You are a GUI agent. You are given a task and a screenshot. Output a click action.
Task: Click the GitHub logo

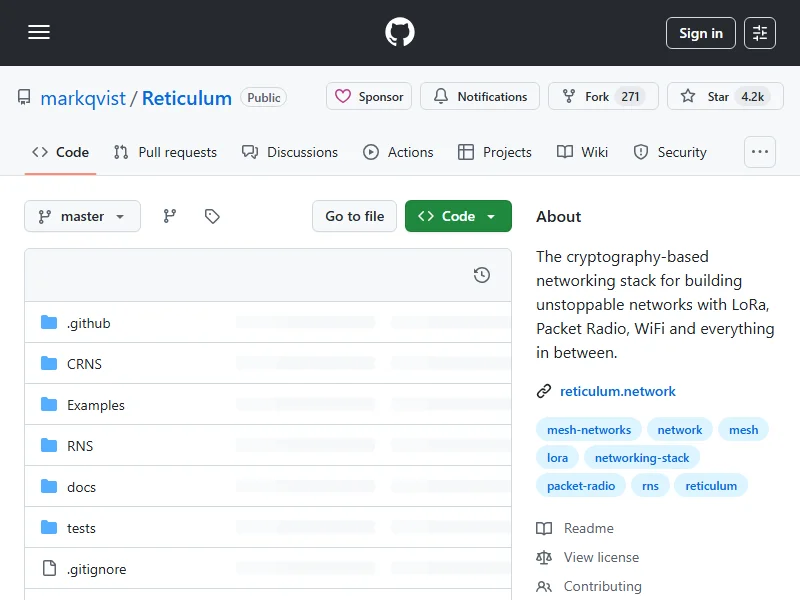click(x=400, y=33)
